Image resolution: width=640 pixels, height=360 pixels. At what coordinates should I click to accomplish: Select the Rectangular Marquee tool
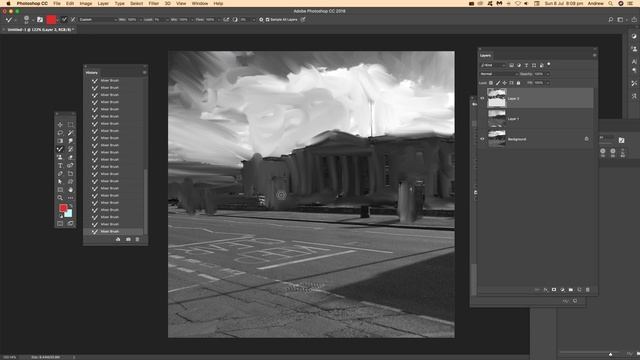click(x=71, y=124)
